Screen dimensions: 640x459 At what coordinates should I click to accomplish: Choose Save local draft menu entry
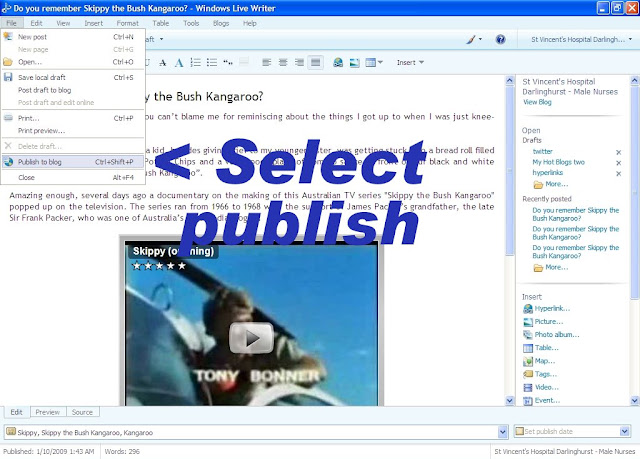(x=73, y=77)
